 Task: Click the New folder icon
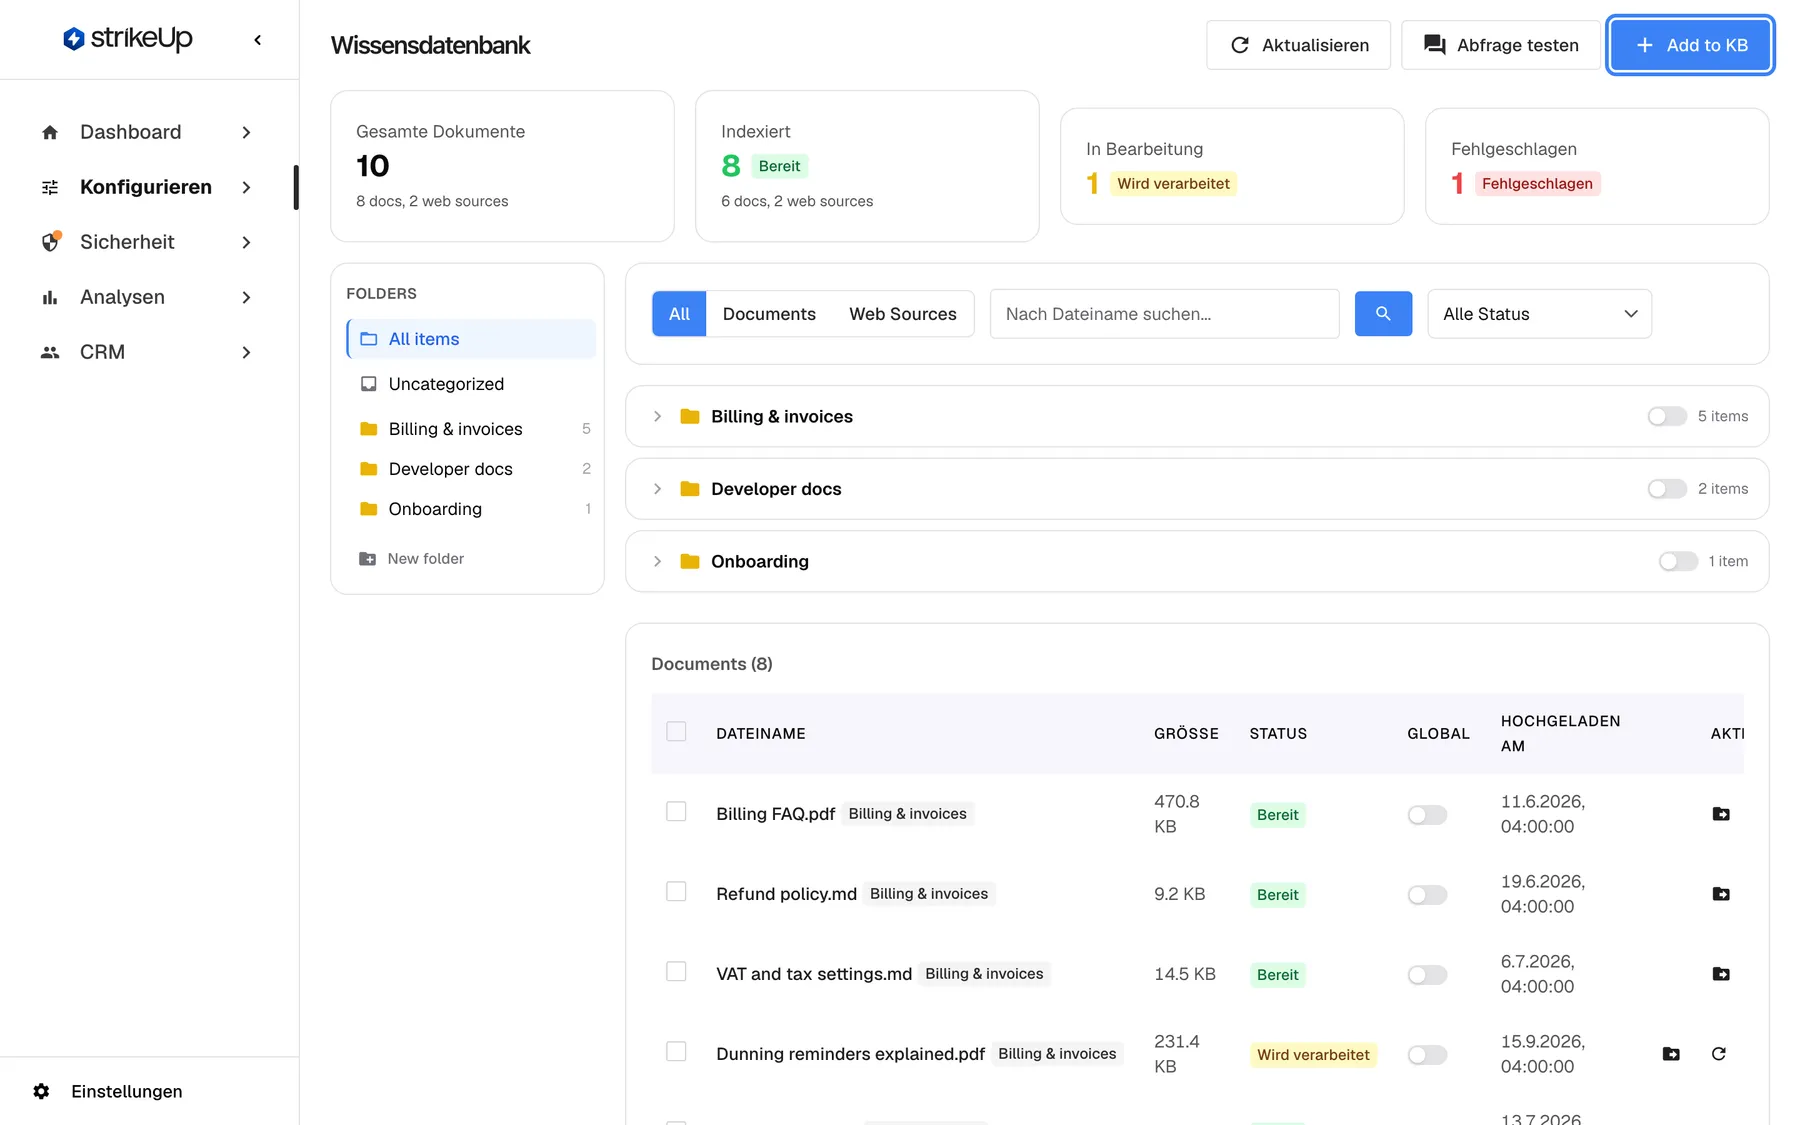click(x=368, y=559)
